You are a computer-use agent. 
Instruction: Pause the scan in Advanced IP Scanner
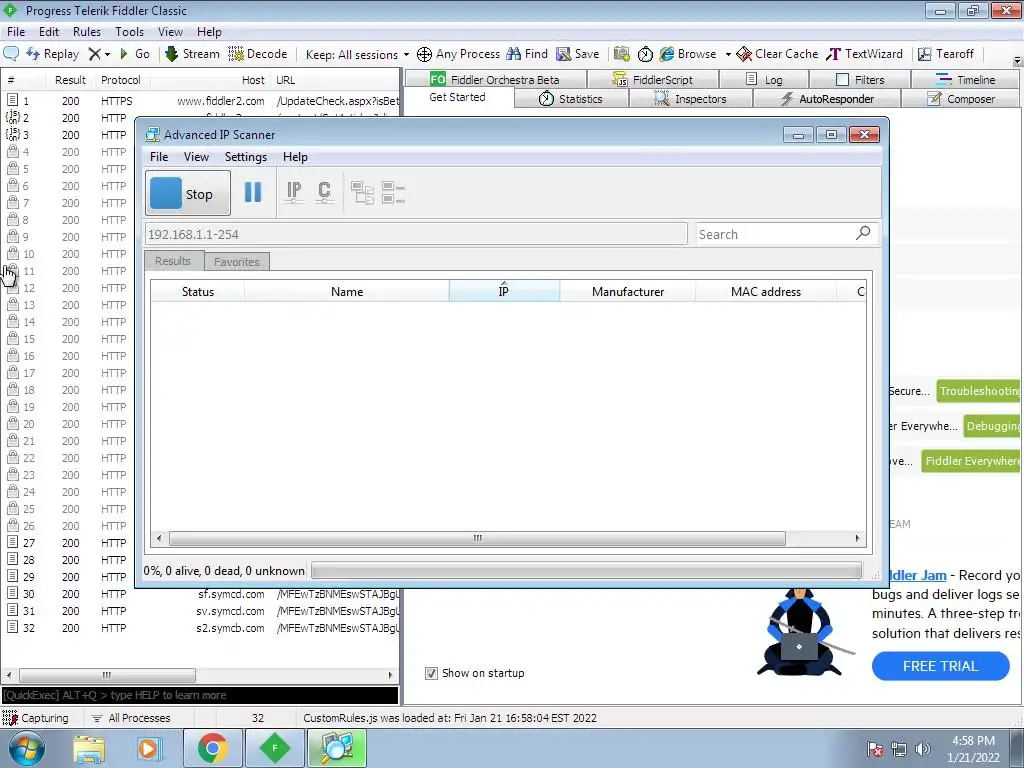(253, 193)
